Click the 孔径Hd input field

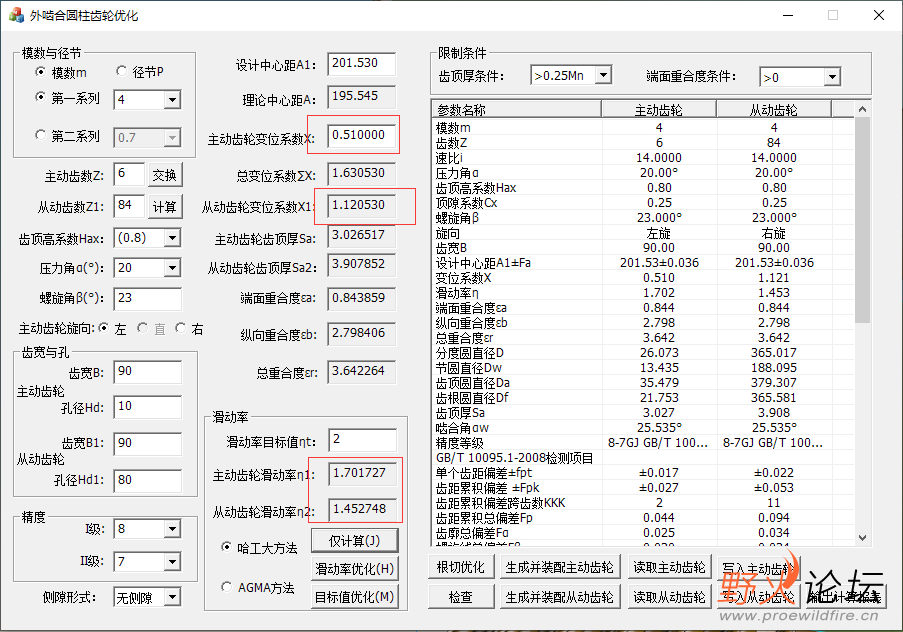coord(147,407)
